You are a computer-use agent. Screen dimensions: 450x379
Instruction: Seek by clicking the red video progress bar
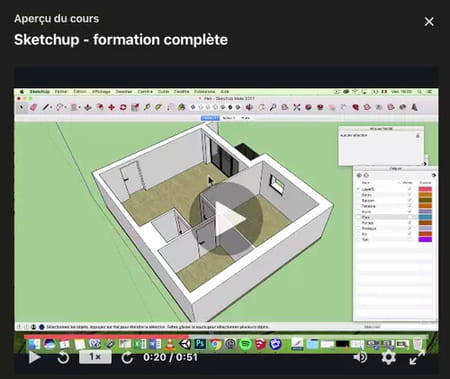(x=107, y=337)
